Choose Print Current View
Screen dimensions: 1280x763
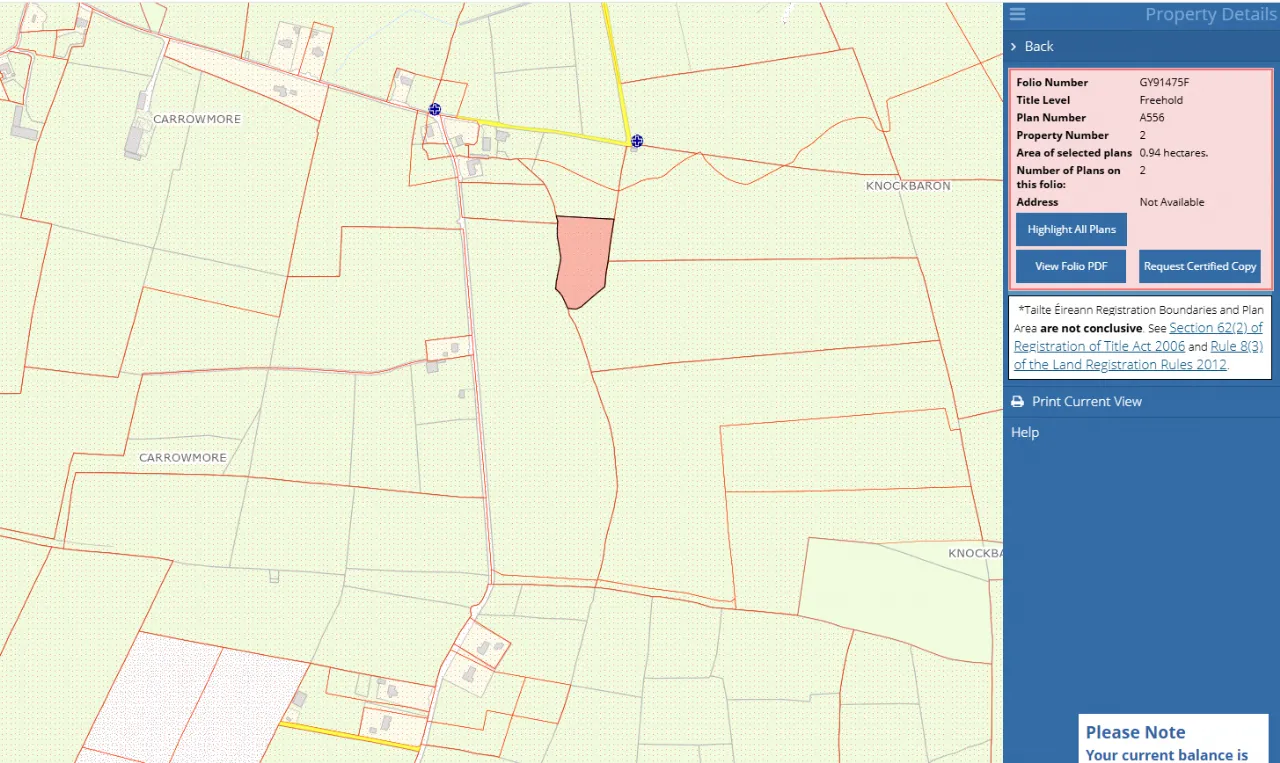[1086, 402]
